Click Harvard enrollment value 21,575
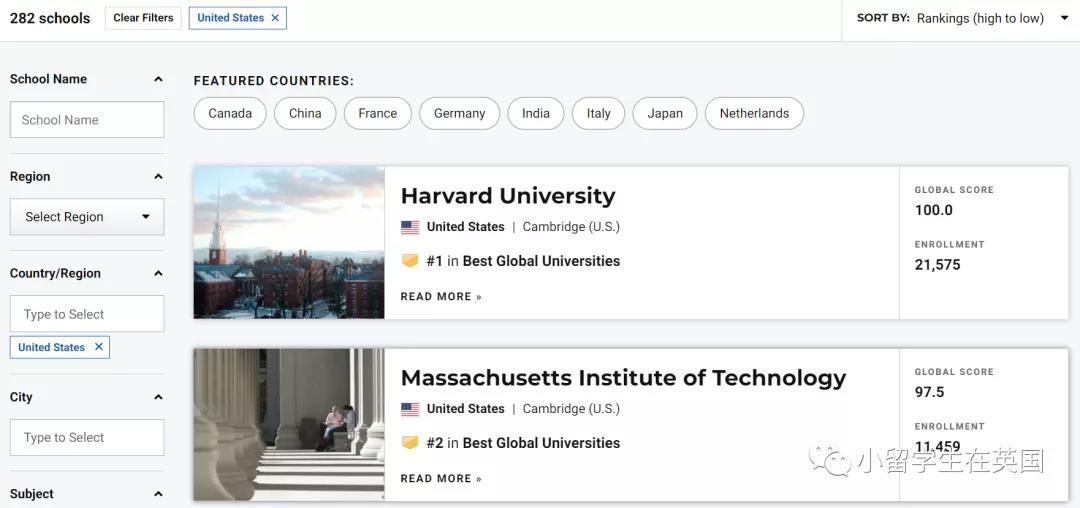 point(937,265)
